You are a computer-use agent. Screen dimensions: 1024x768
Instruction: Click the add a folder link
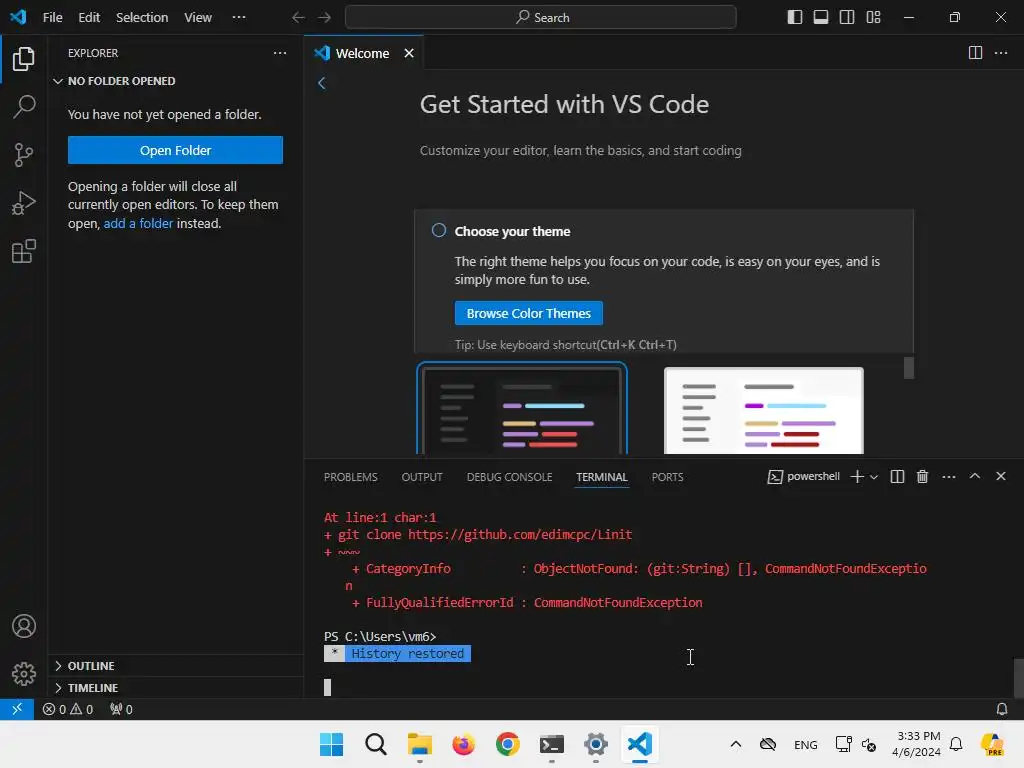pos(138,223)
